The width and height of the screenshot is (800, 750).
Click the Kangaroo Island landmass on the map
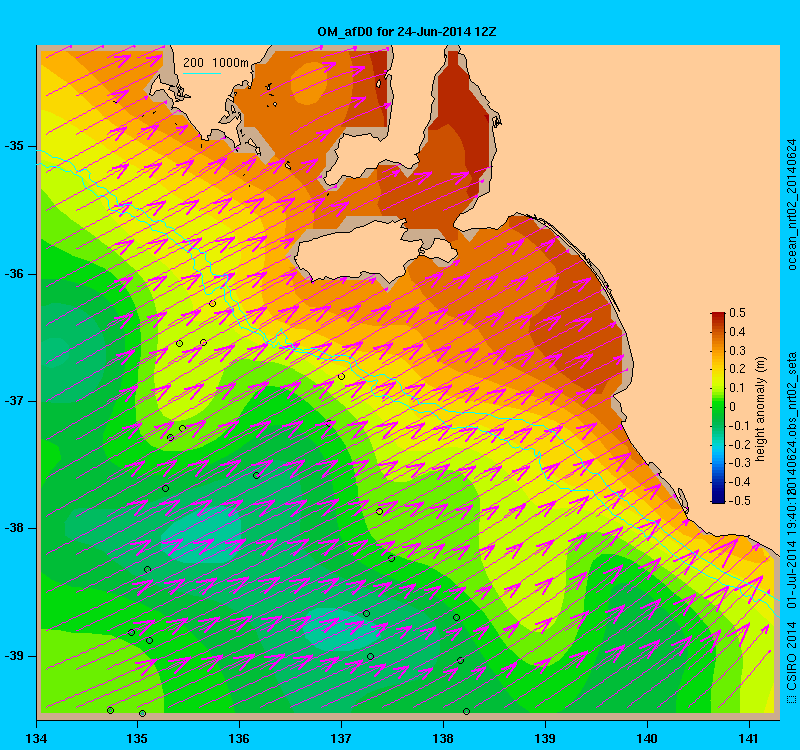tap(372, 253)
